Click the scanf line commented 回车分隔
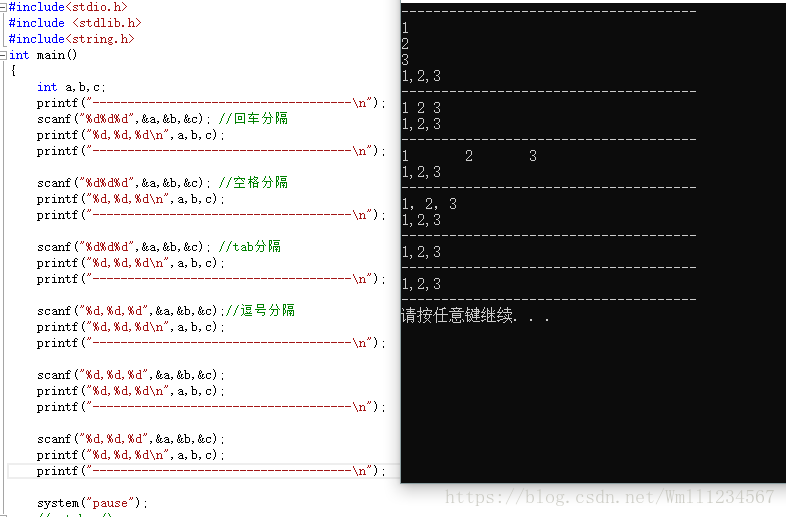This screenshot has height=517, width=786. tap(162, 119)
